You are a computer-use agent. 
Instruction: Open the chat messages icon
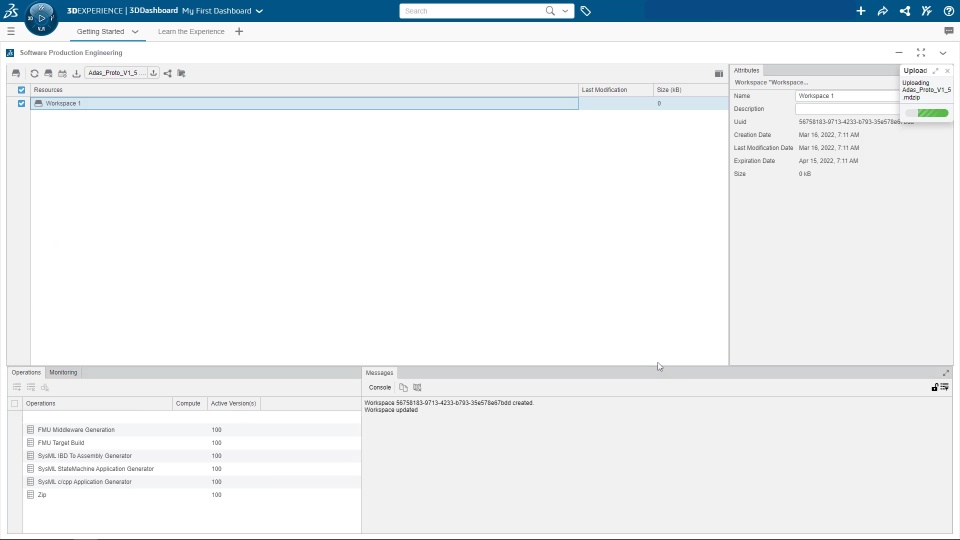(x=948, y=31)
